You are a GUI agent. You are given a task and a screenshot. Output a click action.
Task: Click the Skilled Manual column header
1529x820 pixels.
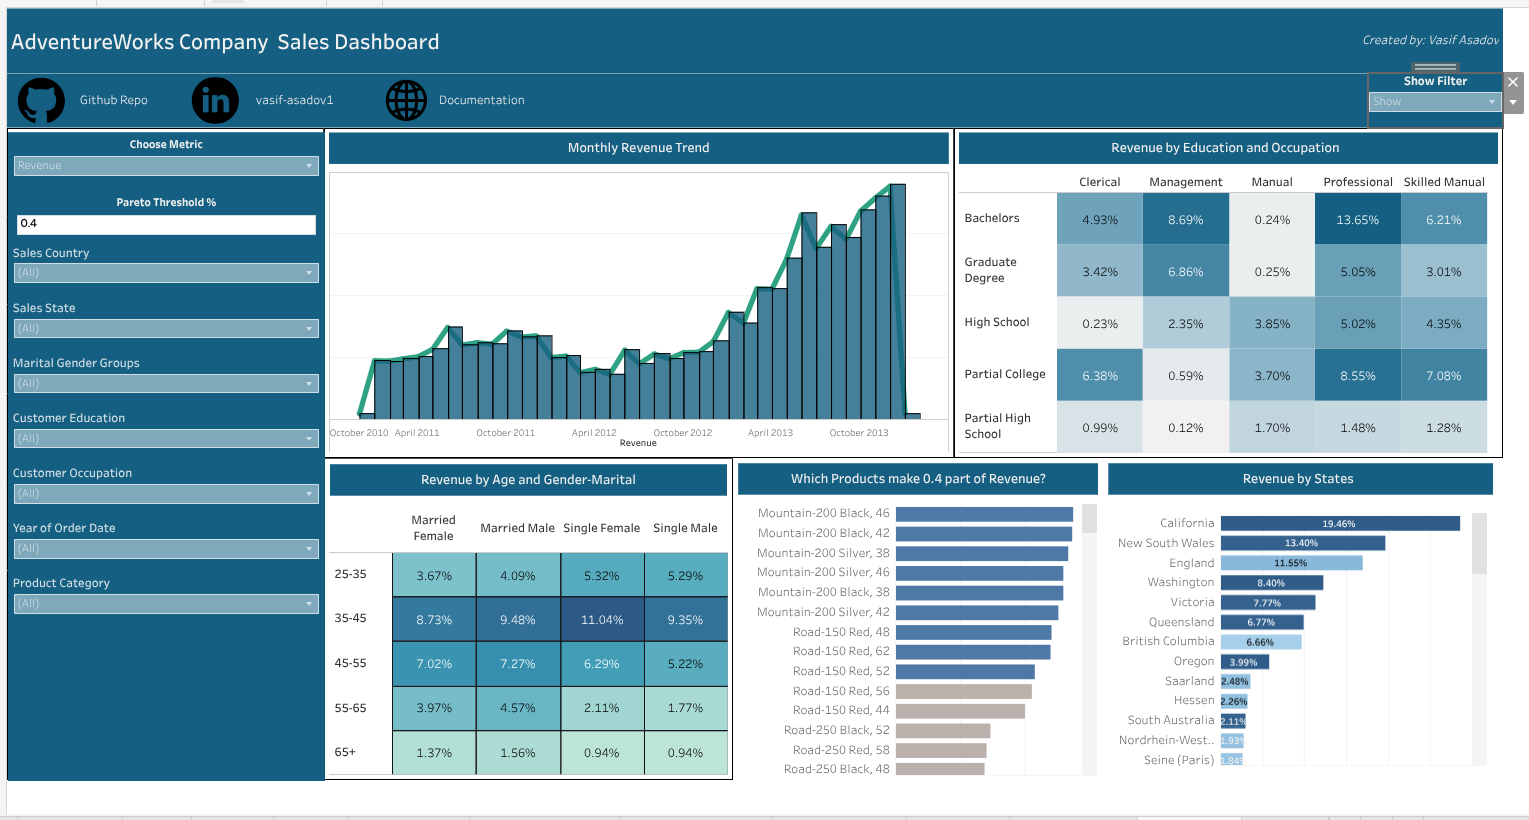tap(1444, 182)
